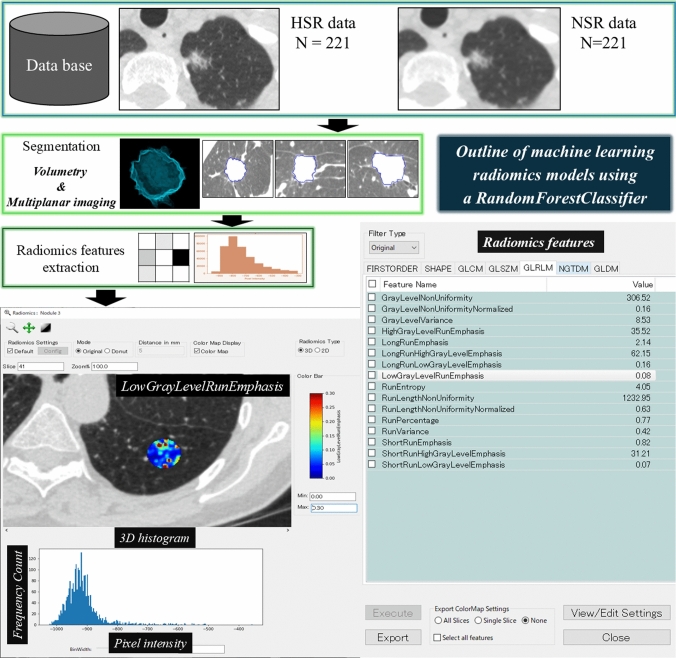Check the ShortRunLowGrayLevelEmphasis feature
676x658 pixels.
click(x=372, y=464)
